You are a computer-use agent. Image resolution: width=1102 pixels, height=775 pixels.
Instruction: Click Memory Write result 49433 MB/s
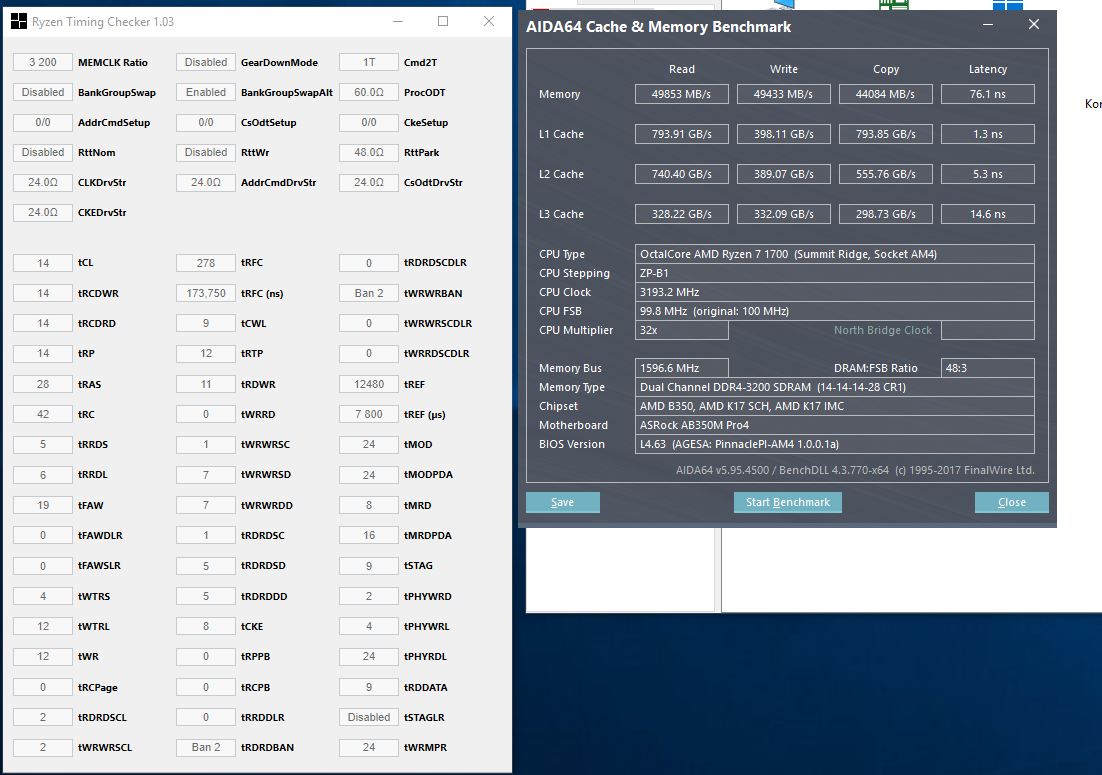pos(784,94)
